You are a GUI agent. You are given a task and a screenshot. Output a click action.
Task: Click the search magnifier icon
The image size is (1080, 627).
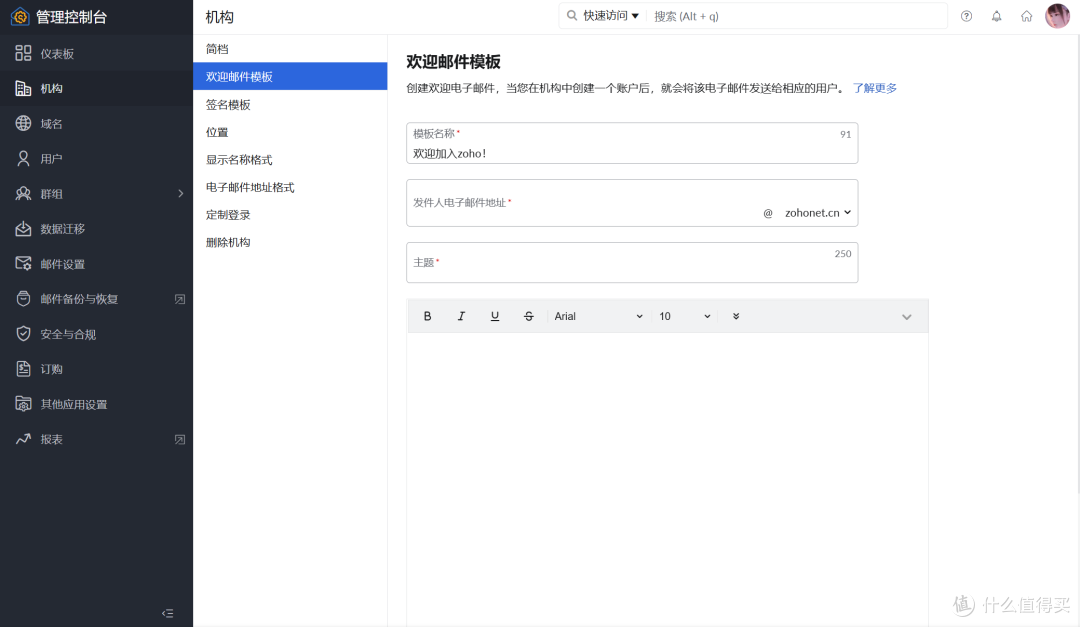(x=572, y=15)
